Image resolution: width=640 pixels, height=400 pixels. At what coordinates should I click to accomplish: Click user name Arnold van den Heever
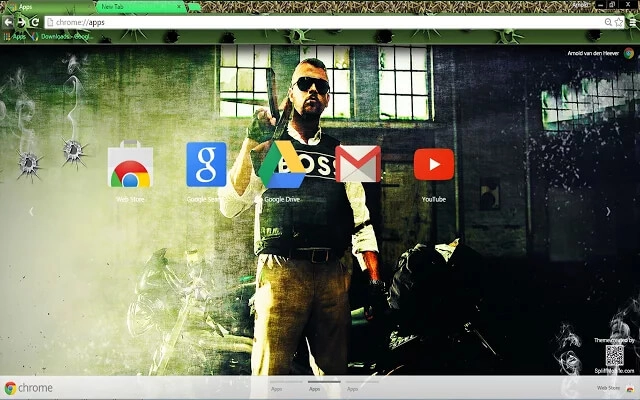pos(593,53)
